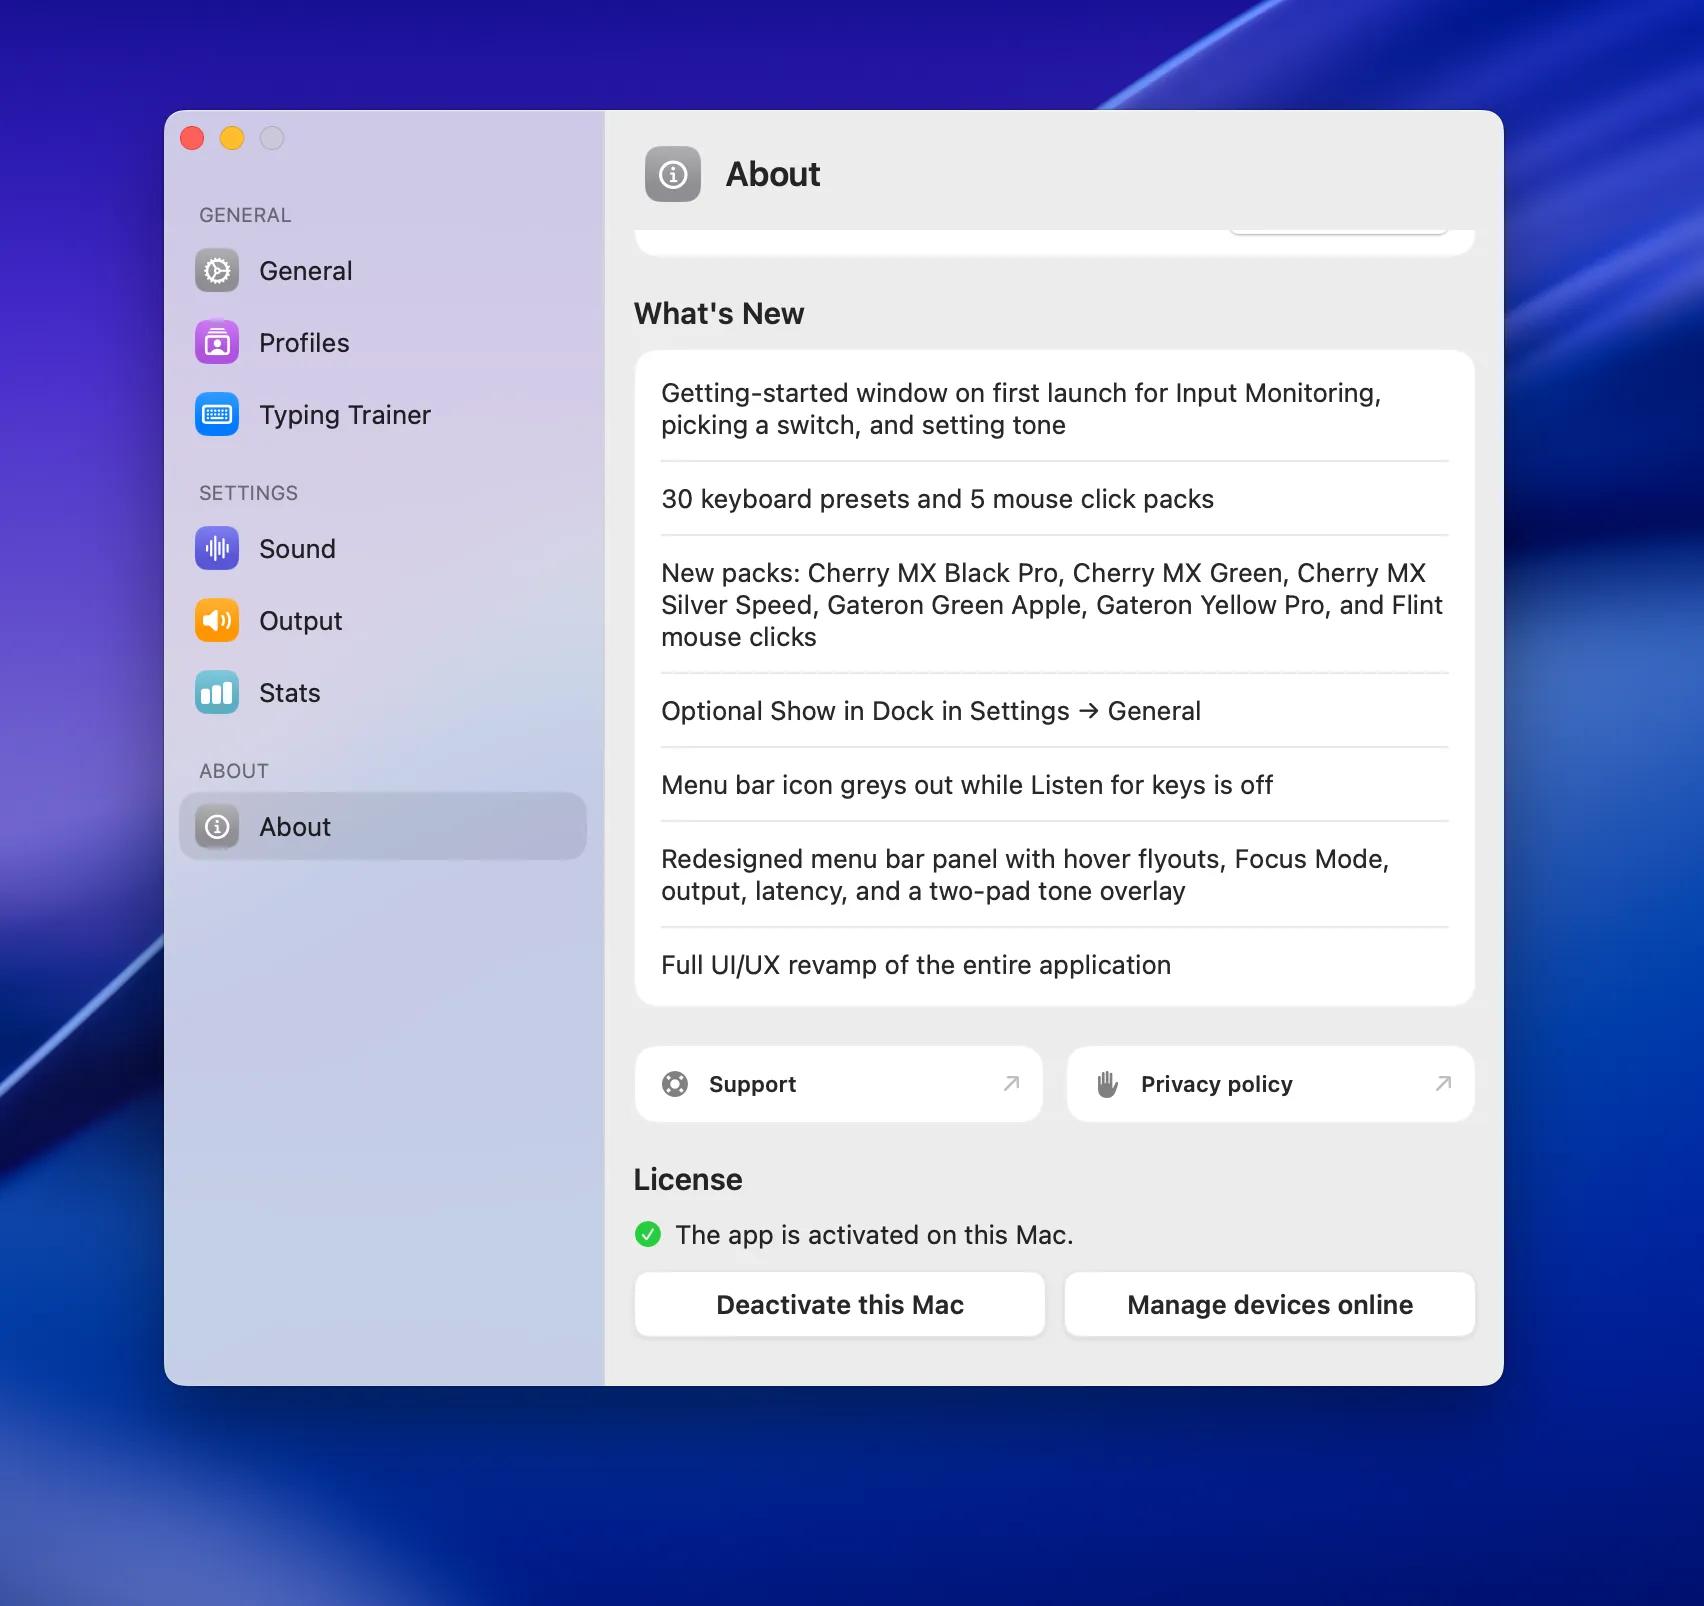Viewport: 1704px width, 1606px height.
Task: Click the 'Redesigned menu bar panel' entry
Action: [1025, 875]
